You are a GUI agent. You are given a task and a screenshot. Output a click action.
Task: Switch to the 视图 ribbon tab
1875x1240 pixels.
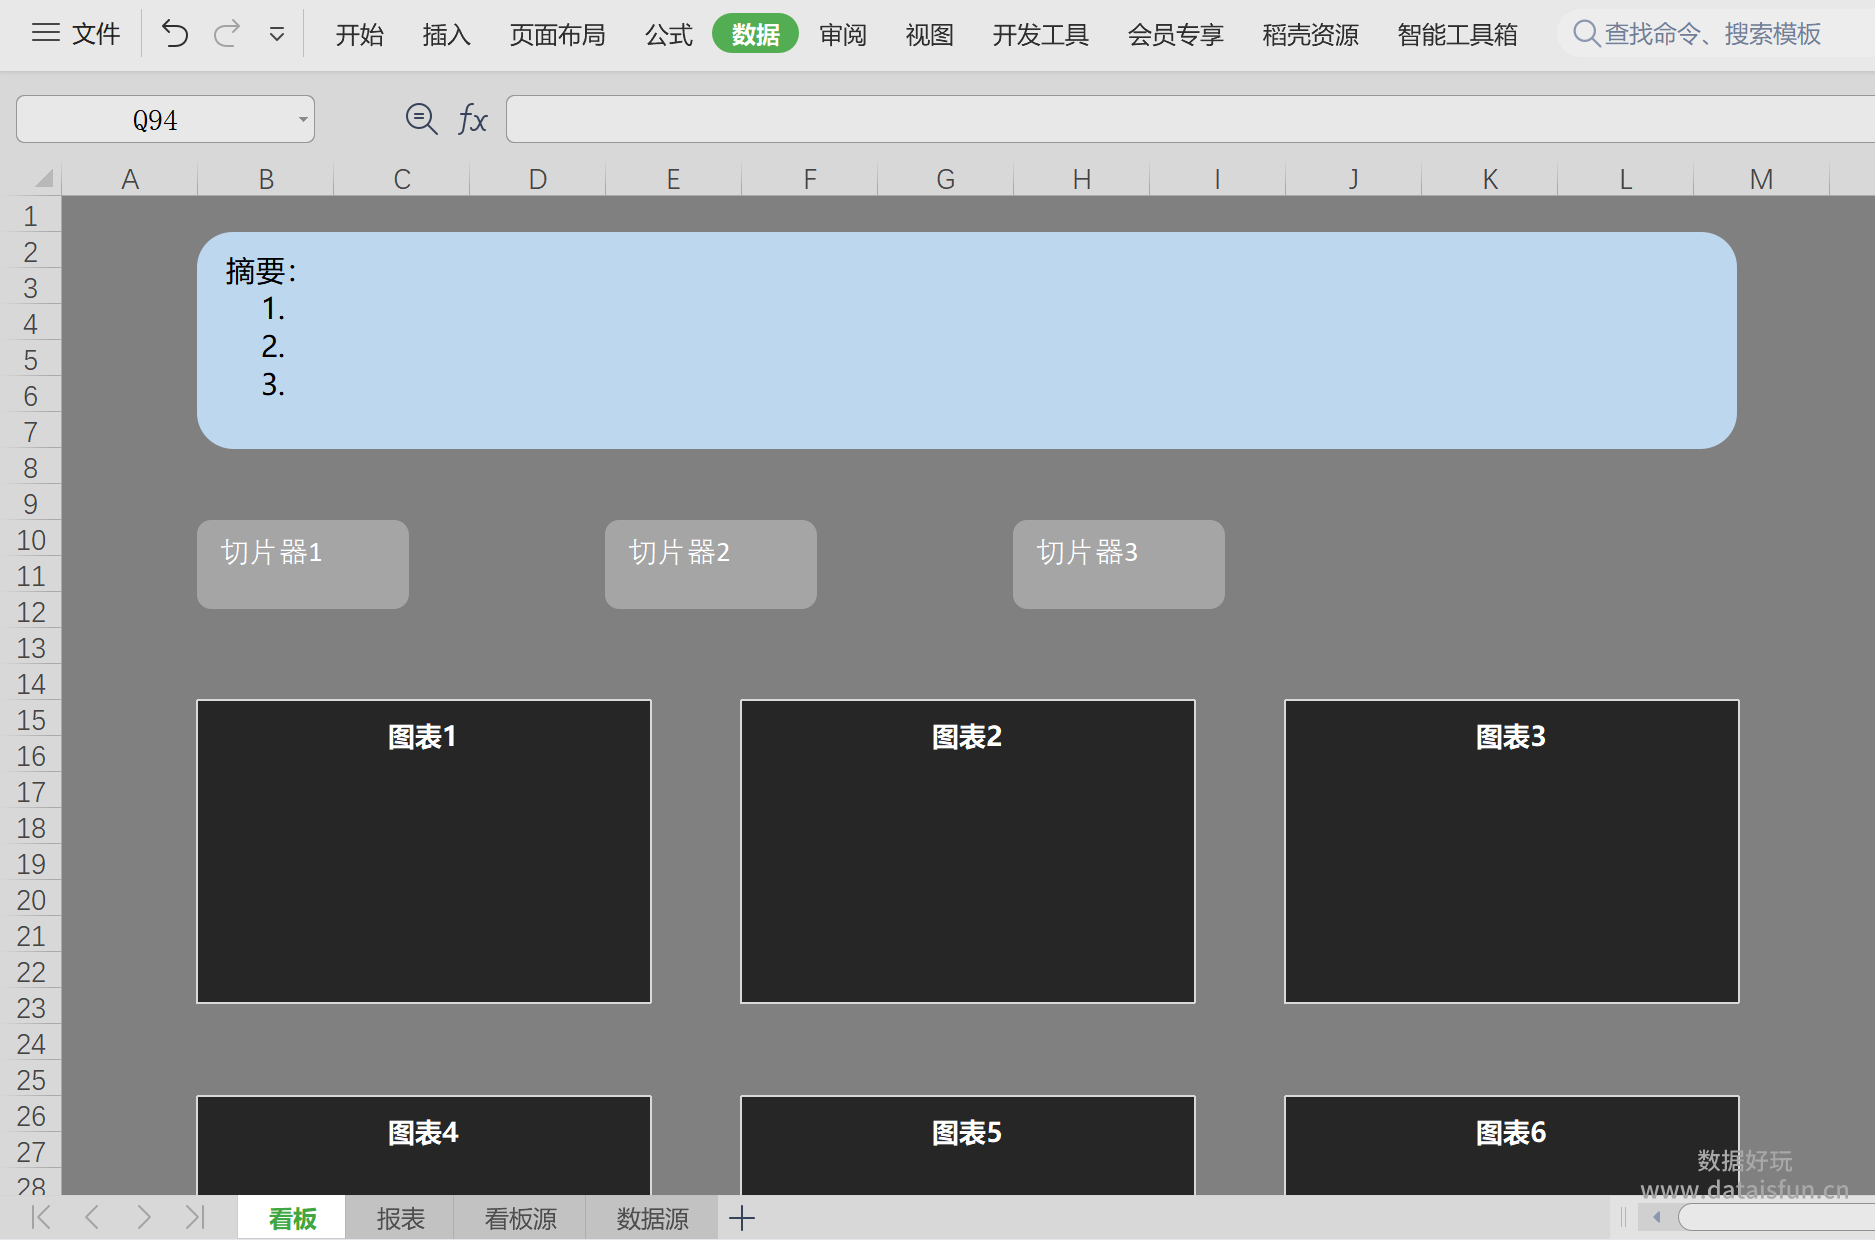pos(929,35)
